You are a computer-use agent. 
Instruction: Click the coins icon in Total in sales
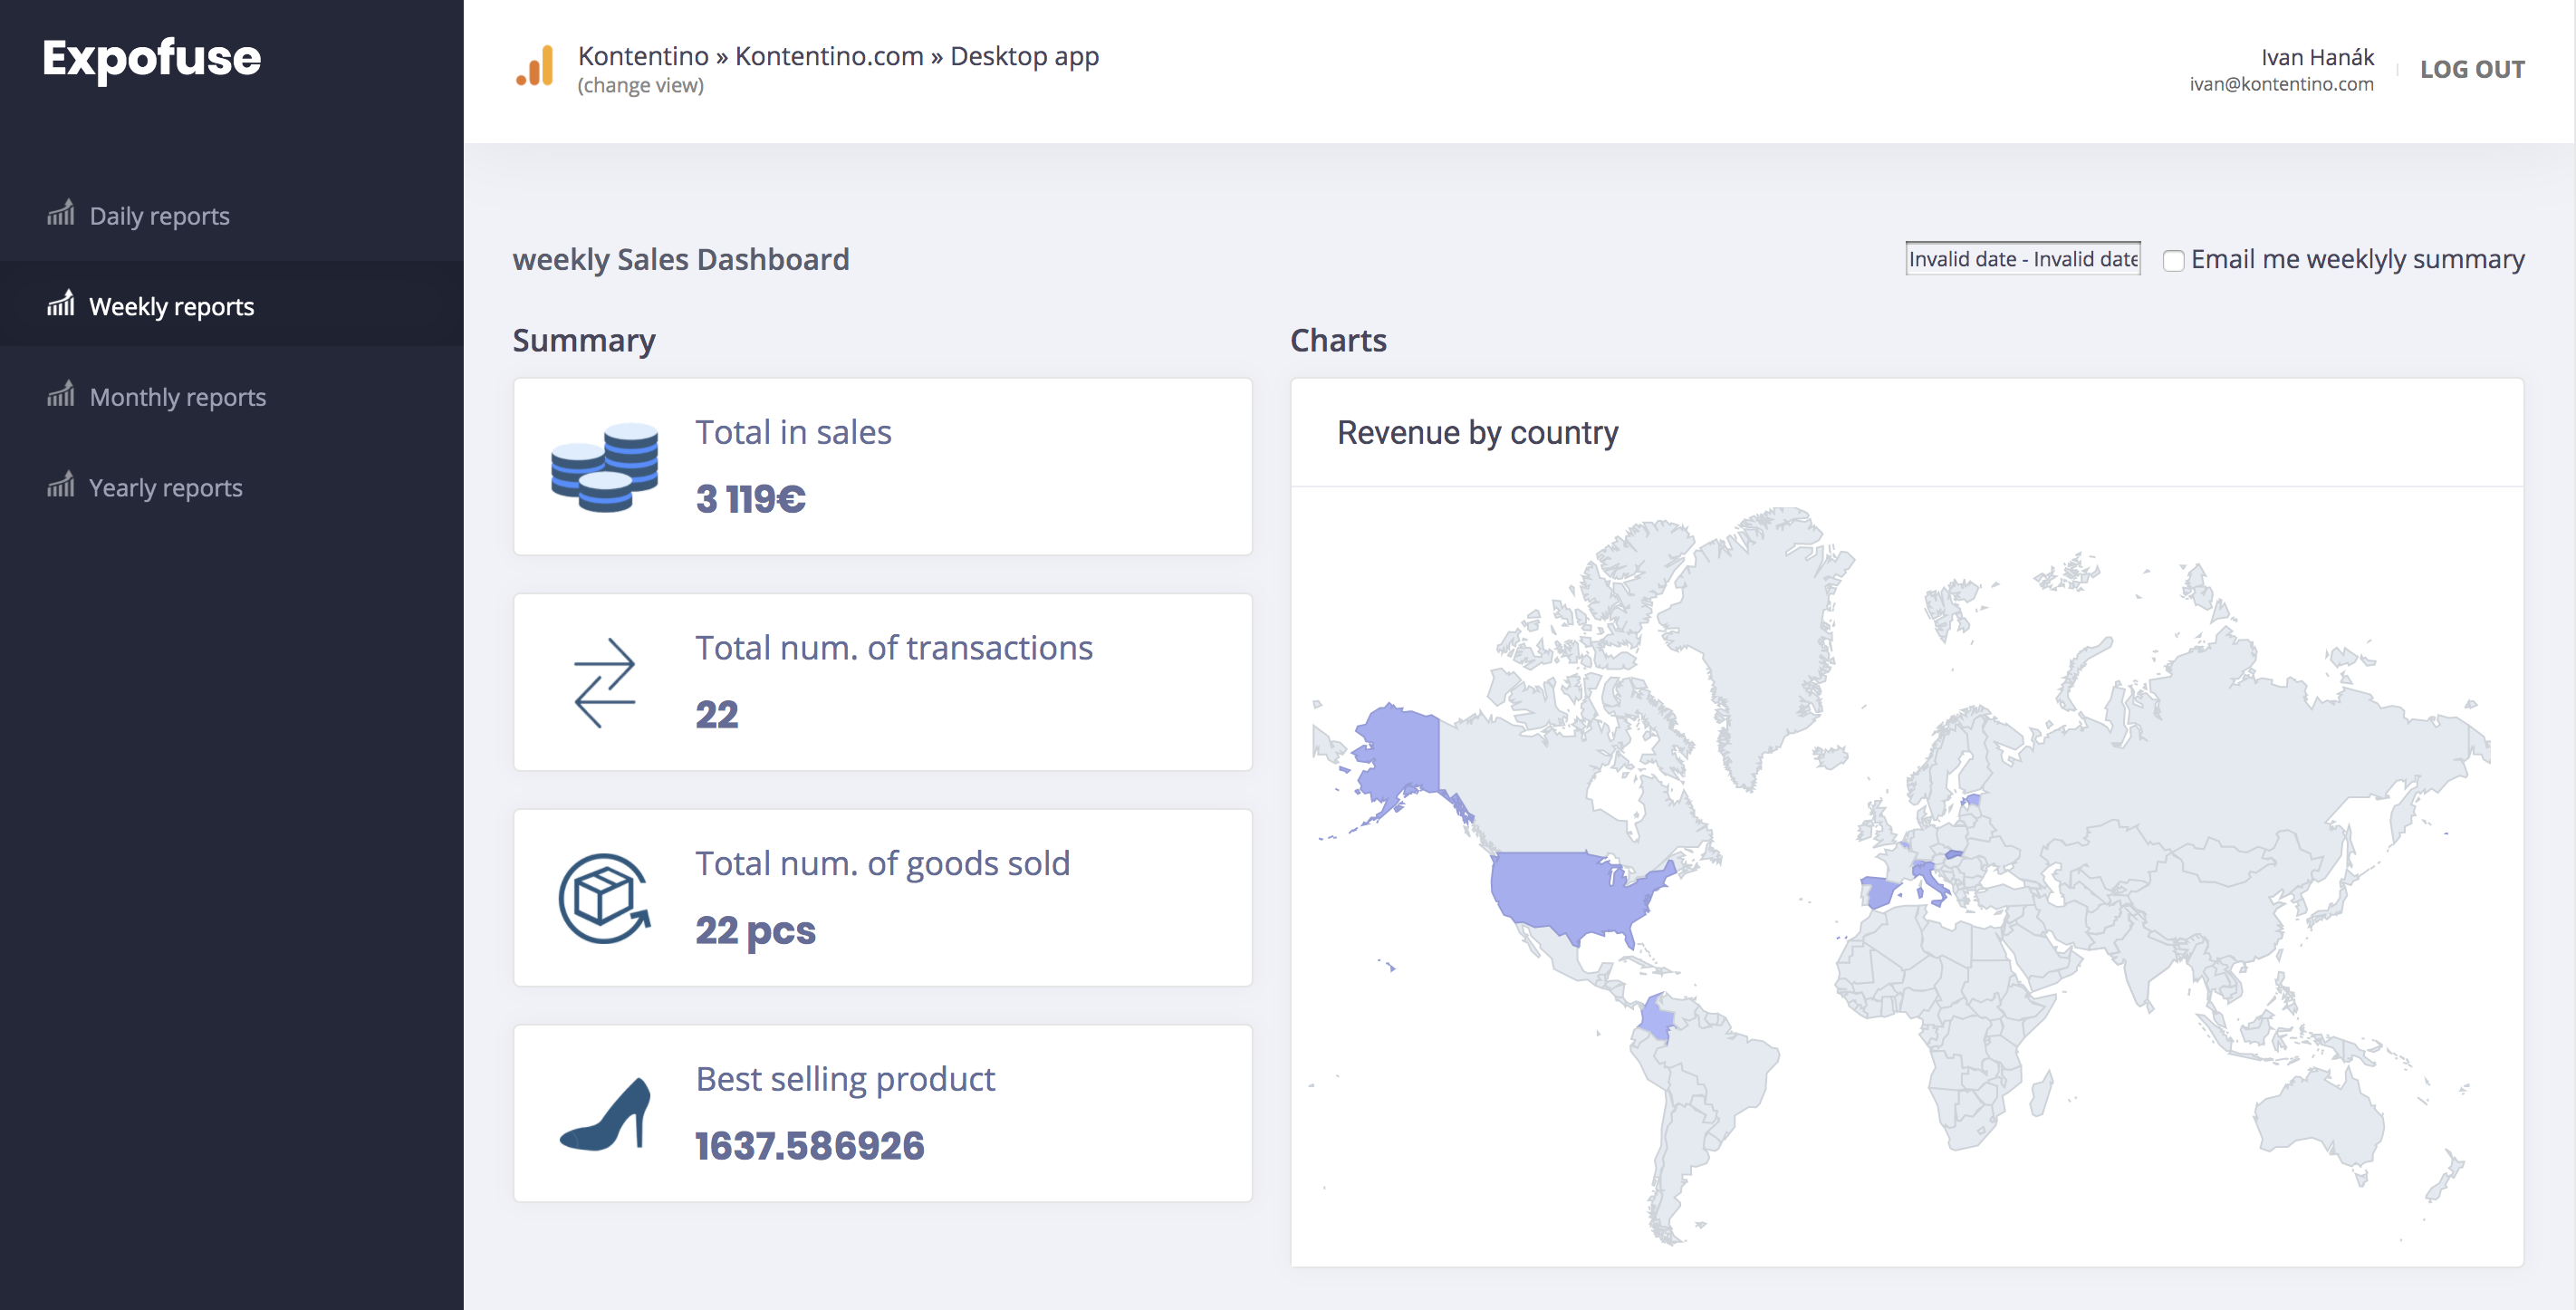604,467
